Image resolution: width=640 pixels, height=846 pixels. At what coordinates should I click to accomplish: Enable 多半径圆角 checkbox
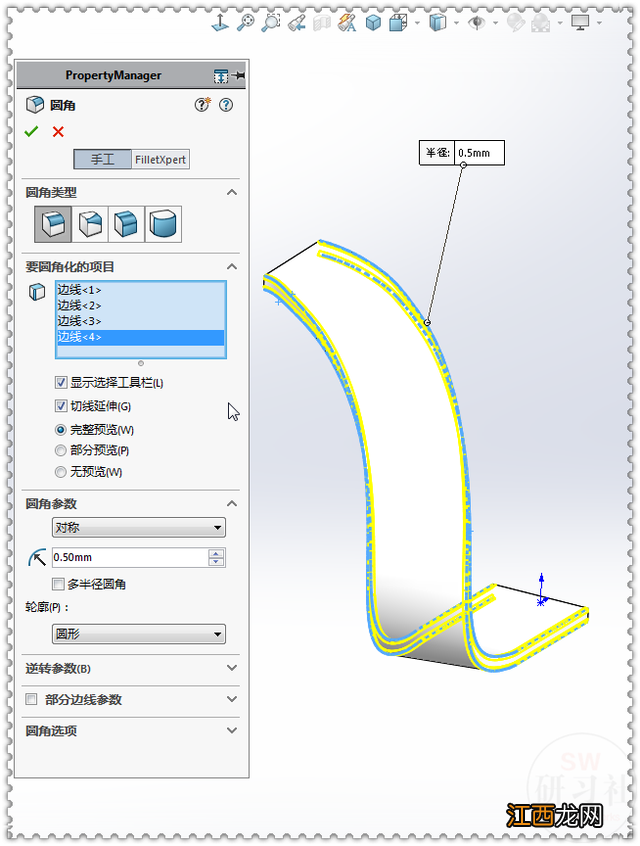tap(58, 584)
